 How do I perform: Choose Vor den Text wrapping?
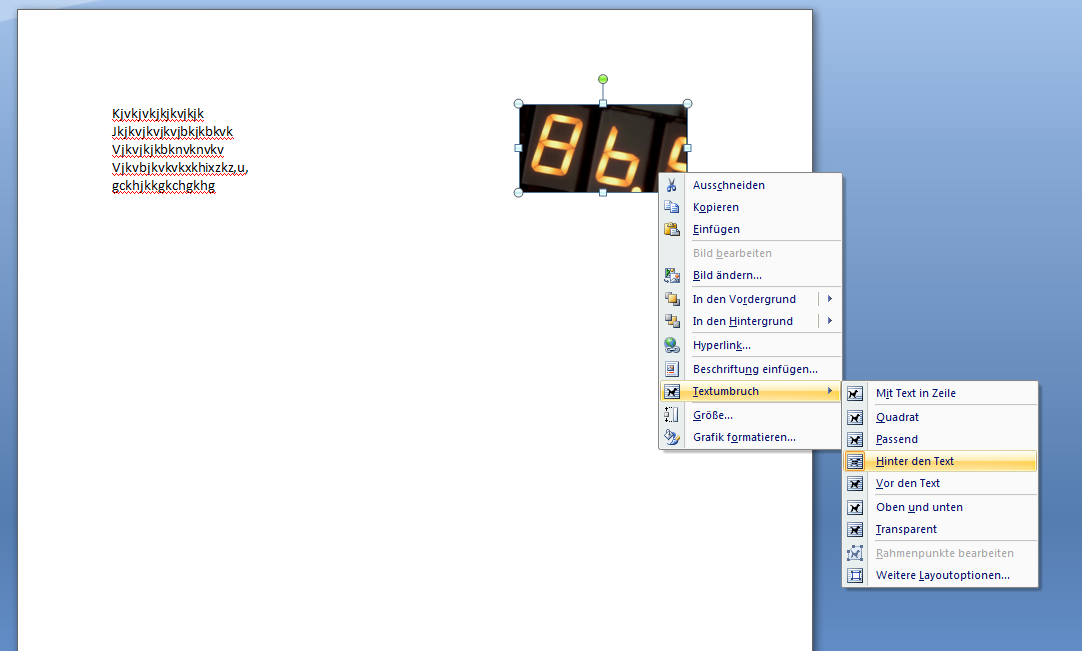pyautogui.click(x=907, y=483)
